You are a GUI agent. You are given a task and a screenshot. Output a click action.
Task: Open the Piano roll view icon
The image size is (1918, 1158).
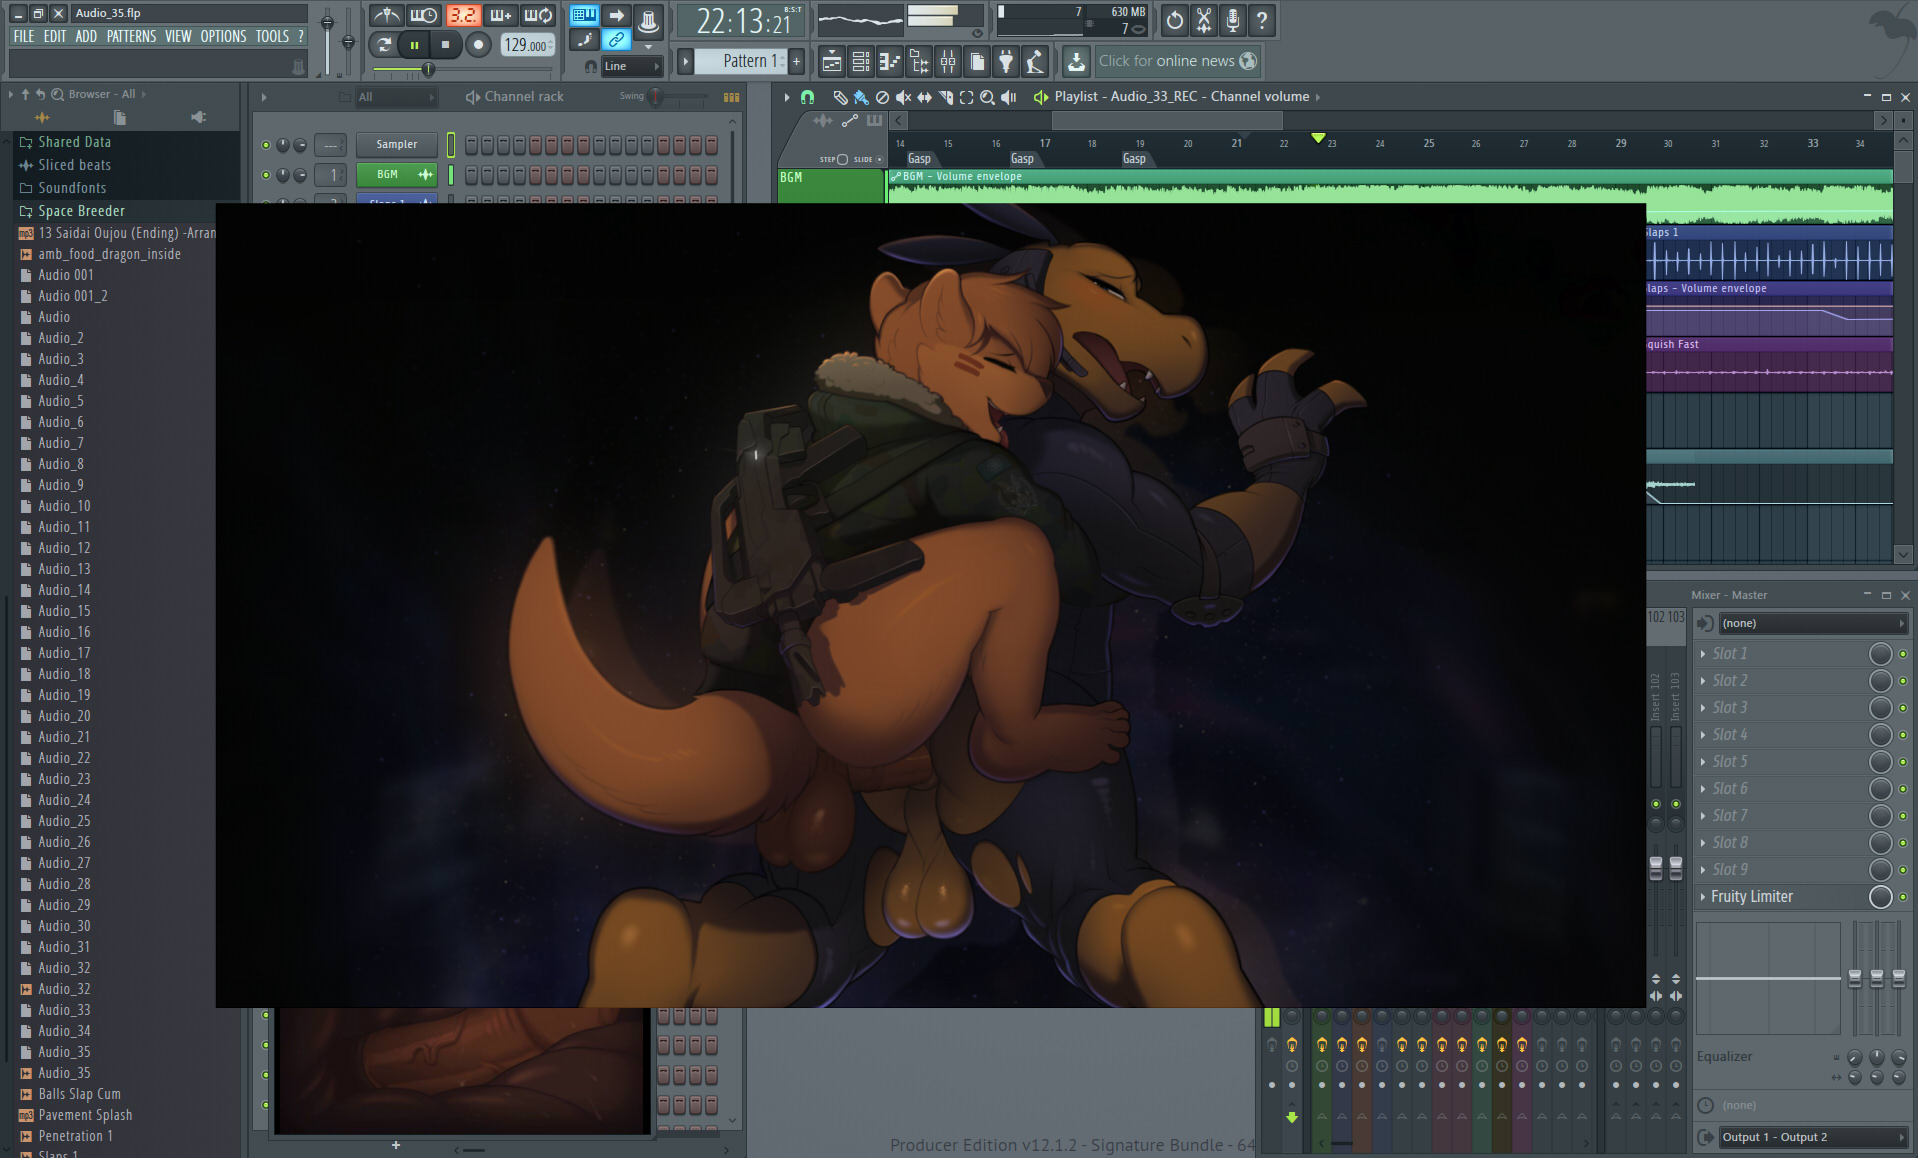coord(890,62)
